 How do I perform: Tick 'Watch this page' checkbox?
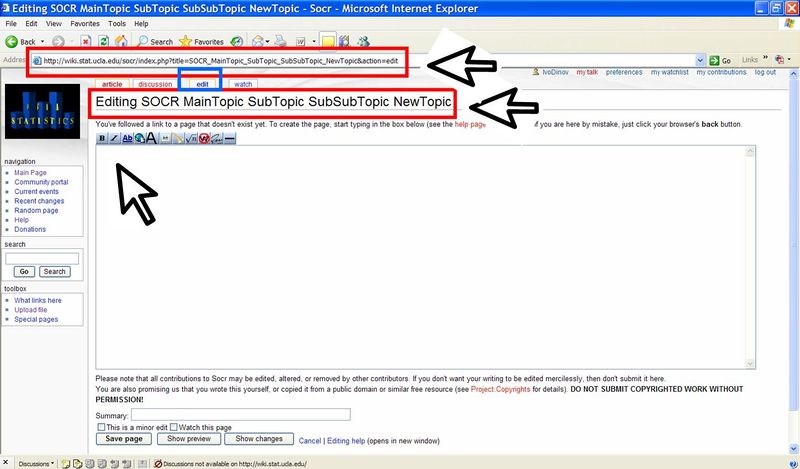(173, 427)
